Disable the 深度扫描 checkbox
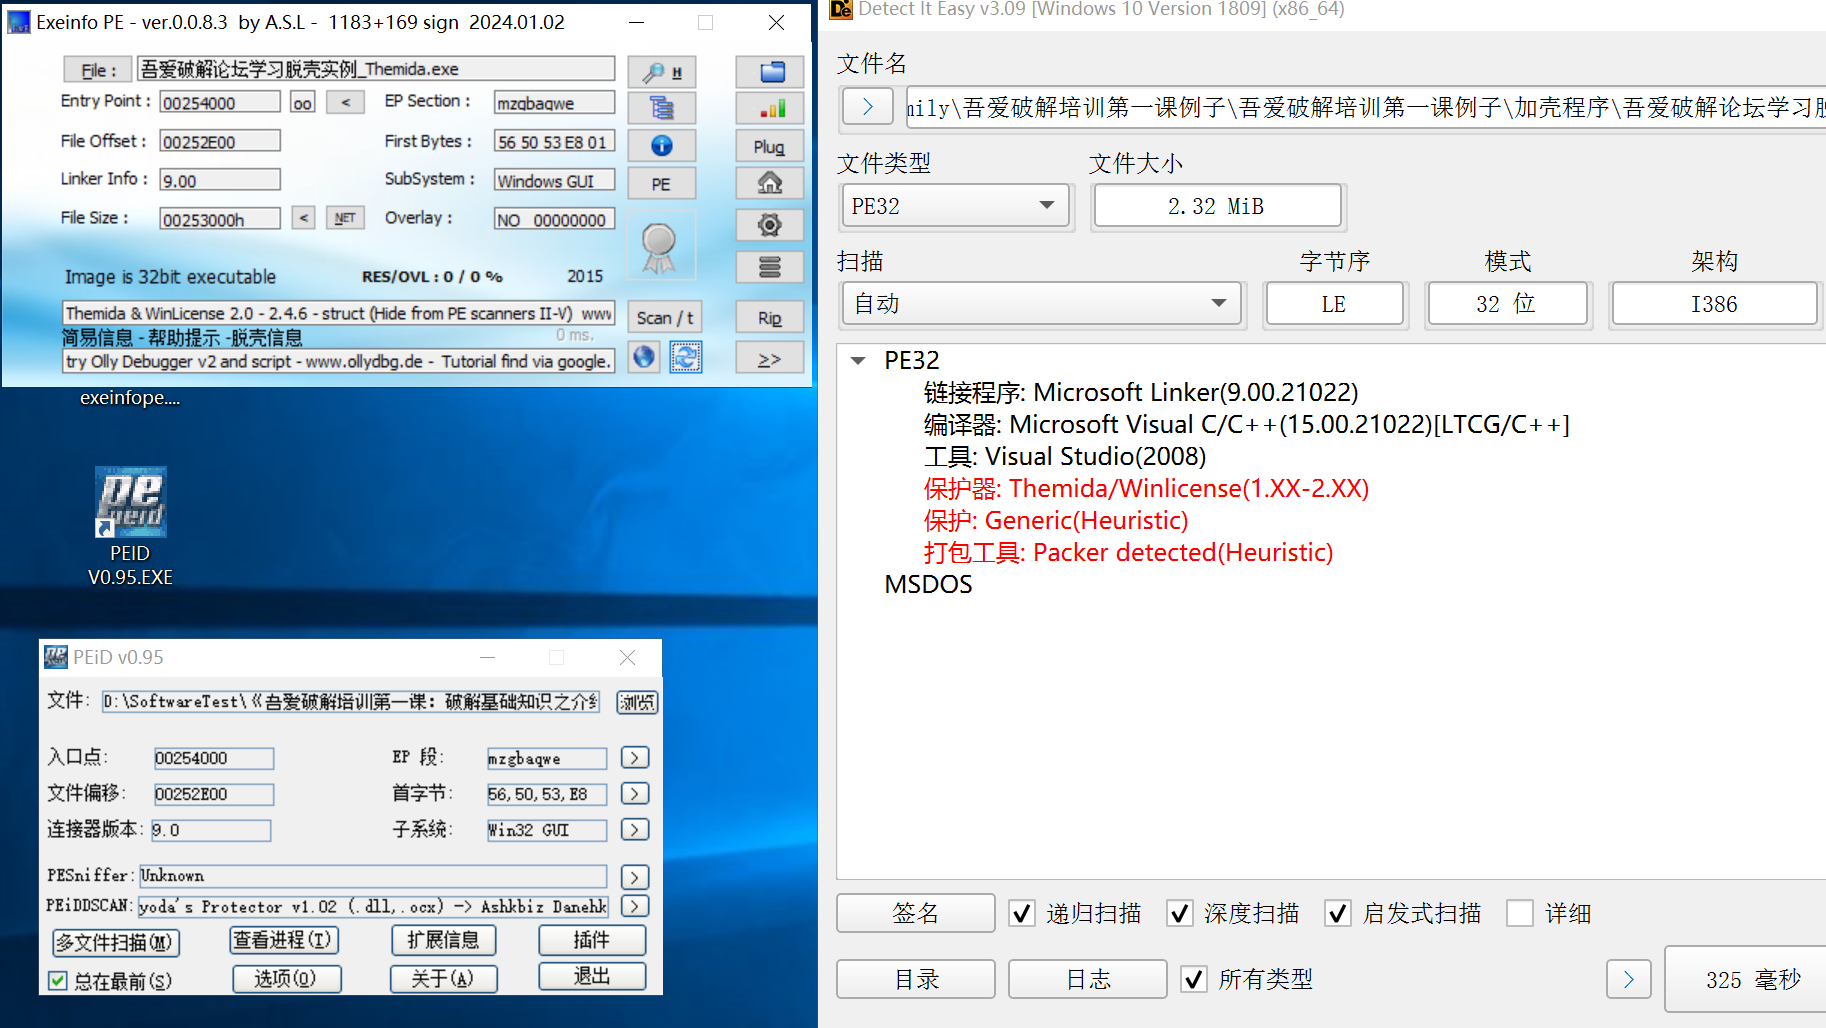The width and height of the screenshot is (1826, 1028). [x=1180, y=913]
